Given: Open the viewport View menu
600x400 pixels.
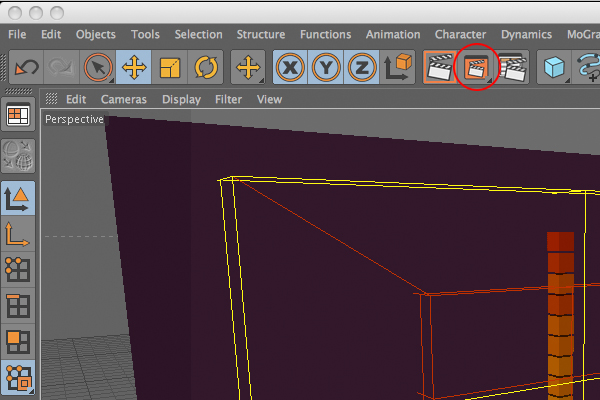Looking at the screenshot, I should coord(269,100).
